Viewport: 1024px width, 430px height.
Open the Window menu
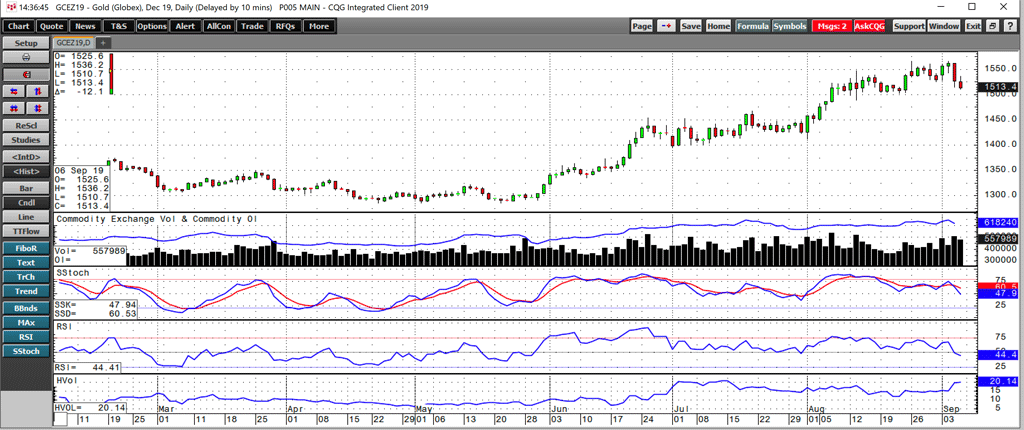(943, 26)
